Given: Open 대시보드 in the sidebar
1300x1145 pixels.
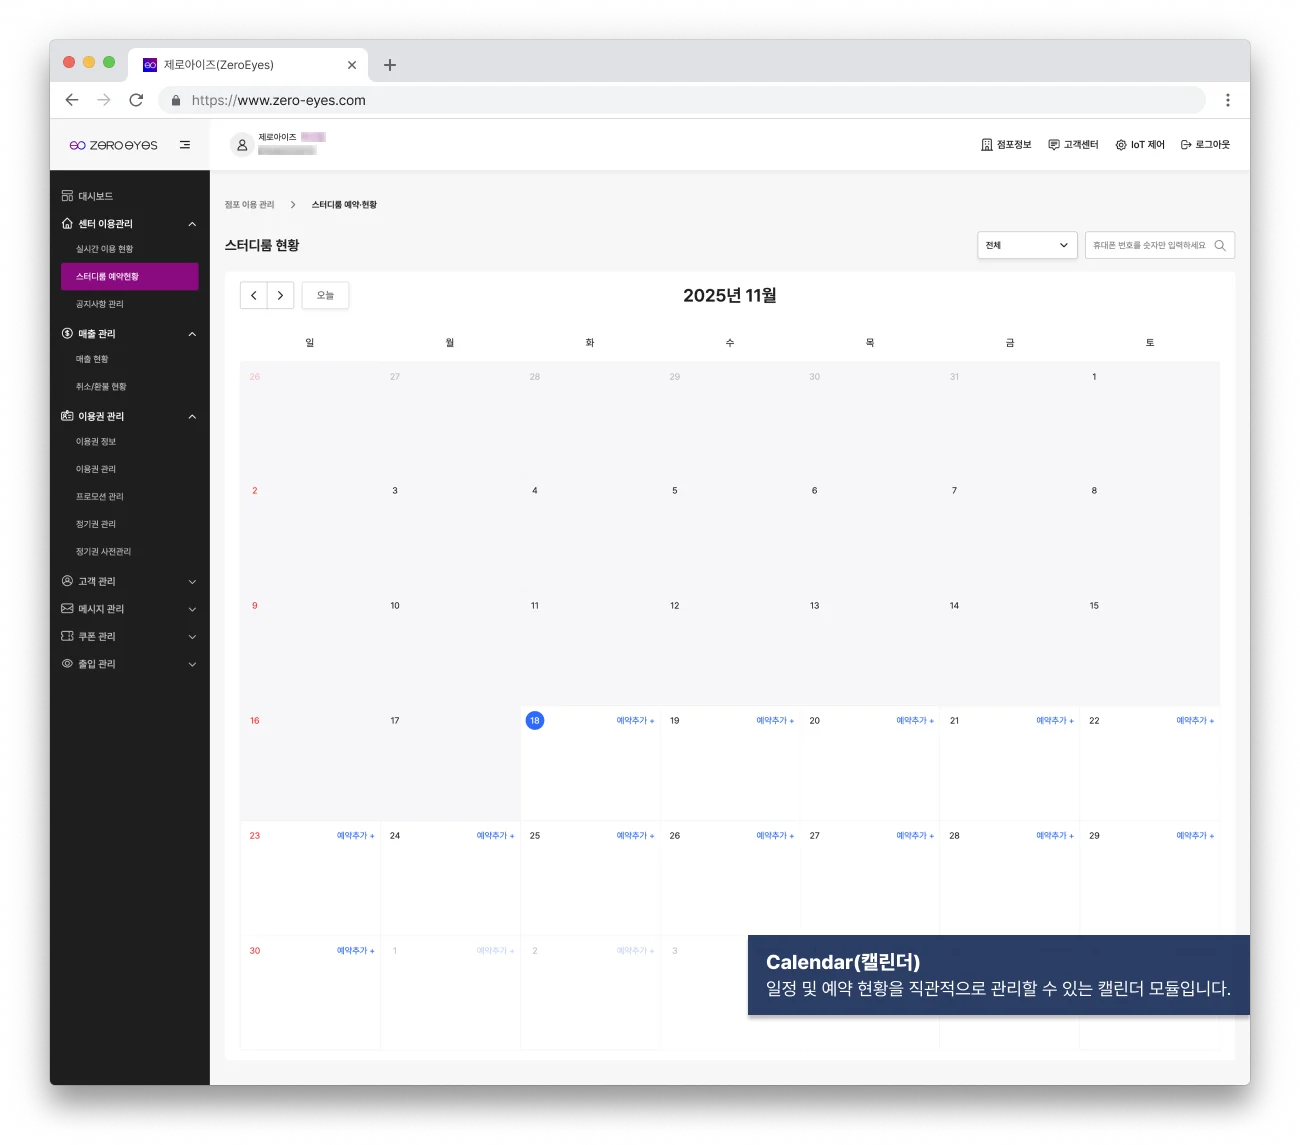Looking at the screenshot, I should 95,196.
